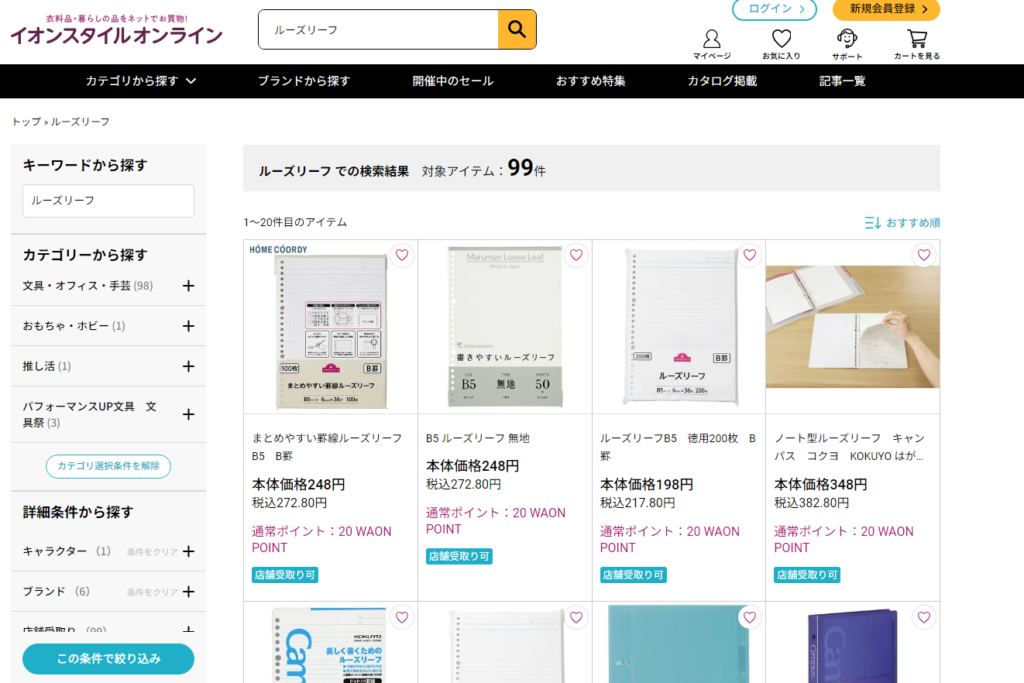The image size is (1024, 683).
Task: Click the ログイン button
Action: pyautogui.click(x=775, y=9)
